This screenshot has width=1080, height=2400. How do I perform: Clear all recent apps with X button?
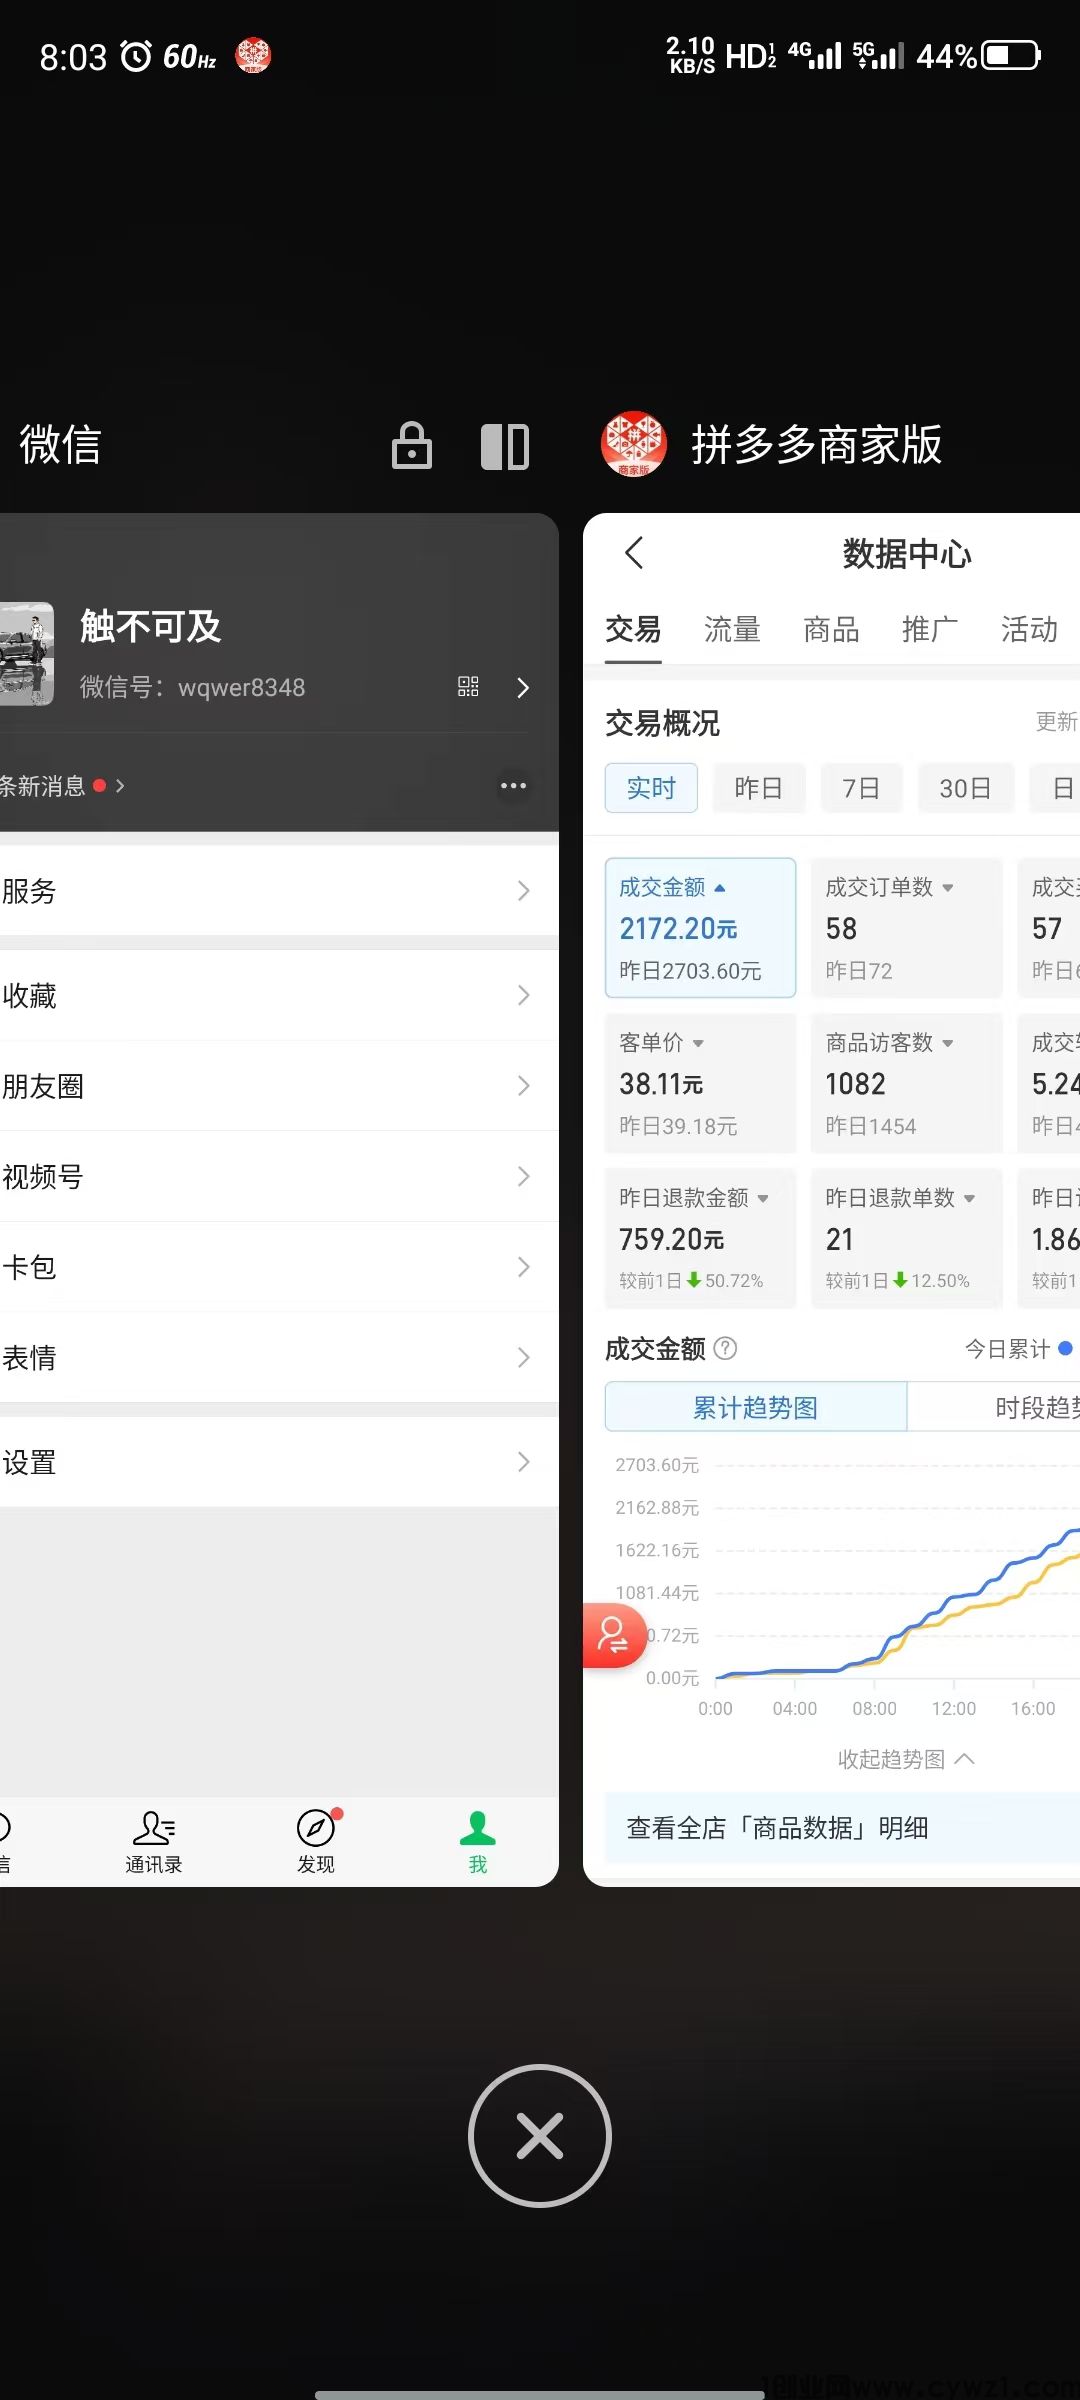[x=540, y=2136]
